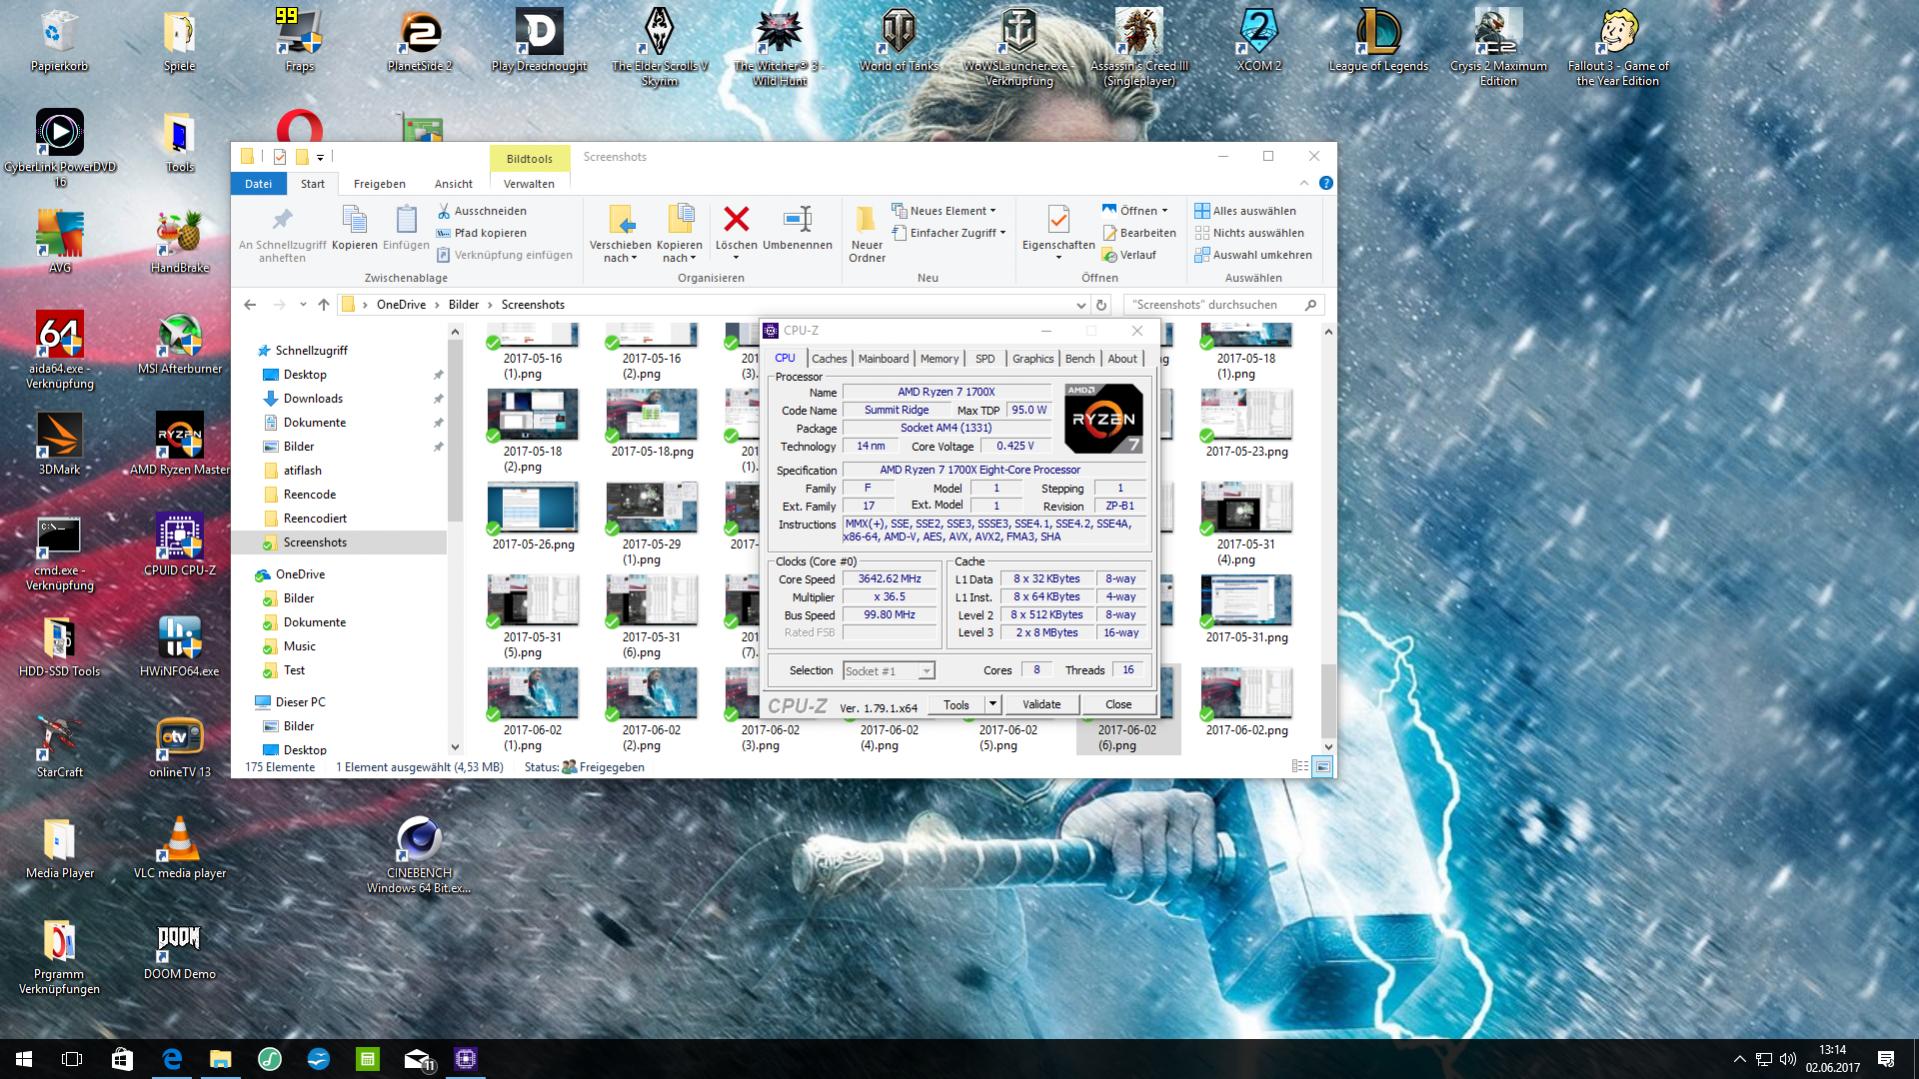The image size is (1919, 1079).
Task: Click Umbenennen rename in the ribbon
Action: pos(797,229)
